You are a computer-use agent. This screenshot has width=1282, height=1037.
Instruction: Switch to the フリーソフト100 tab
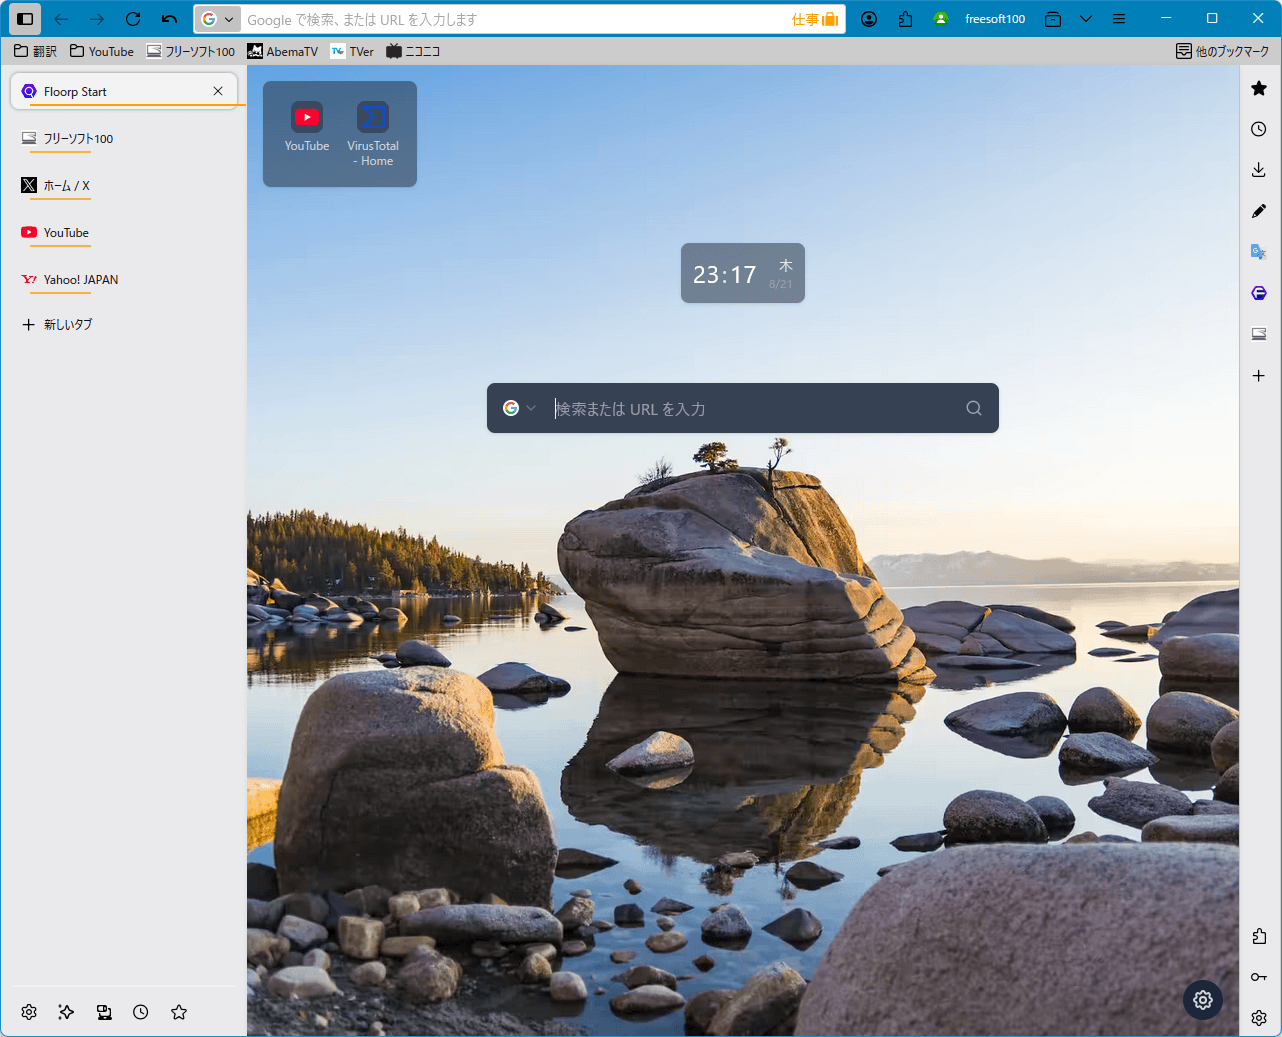(x=123, y=138)
